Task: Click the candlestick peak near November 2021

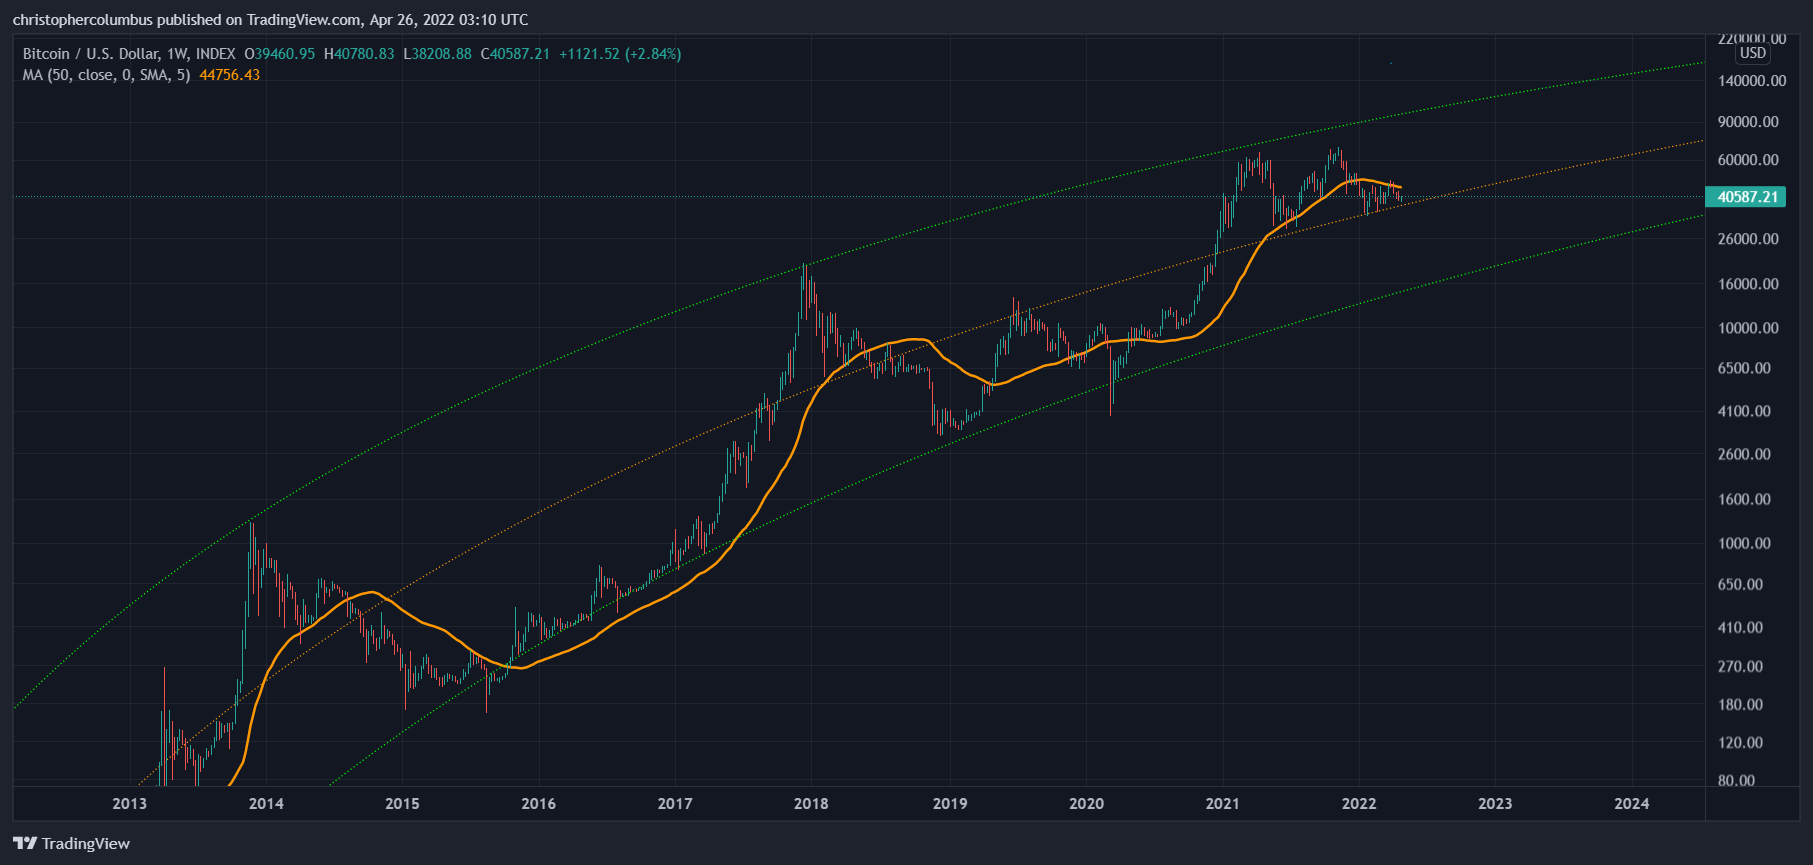Action: coord(1337,152)
